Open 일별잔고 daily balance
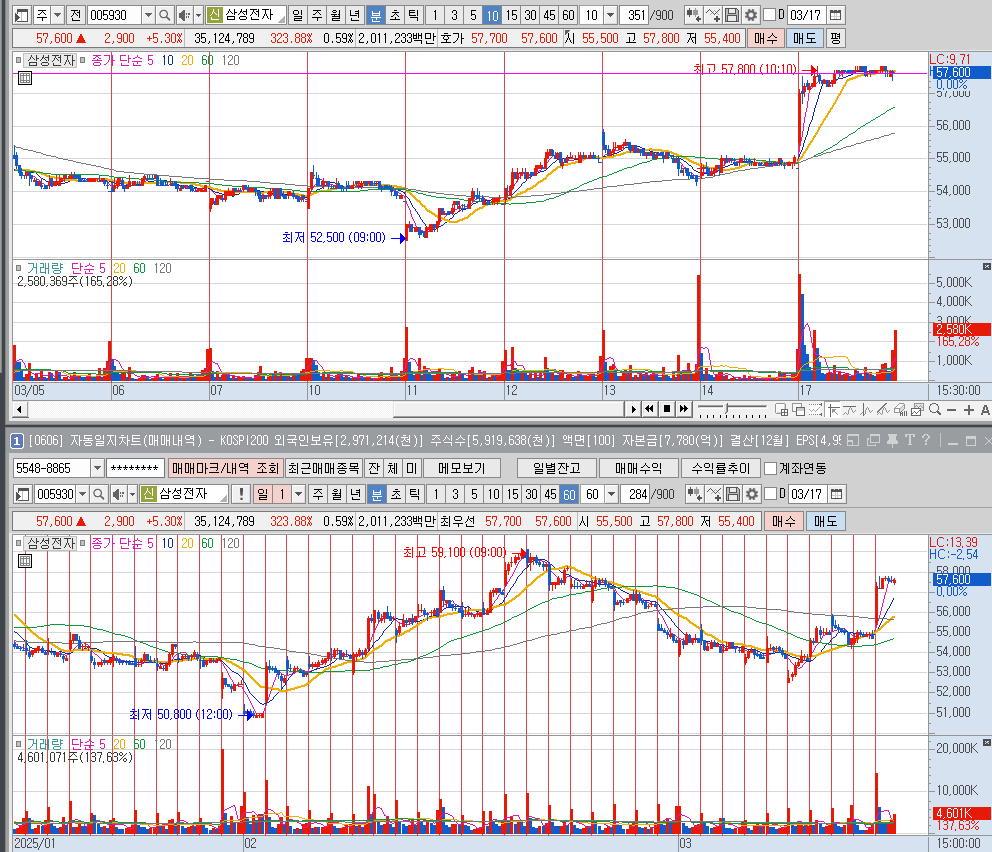Image resolution: width=992 pixels, height=852 pixels. click(557, 468)
